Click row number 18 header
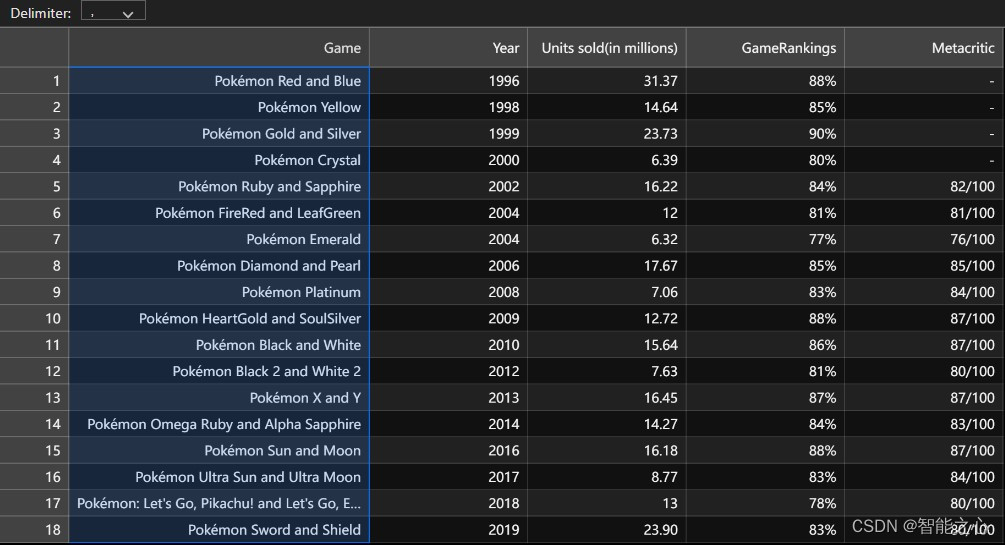1005x545 pixels. coord(34,530)
